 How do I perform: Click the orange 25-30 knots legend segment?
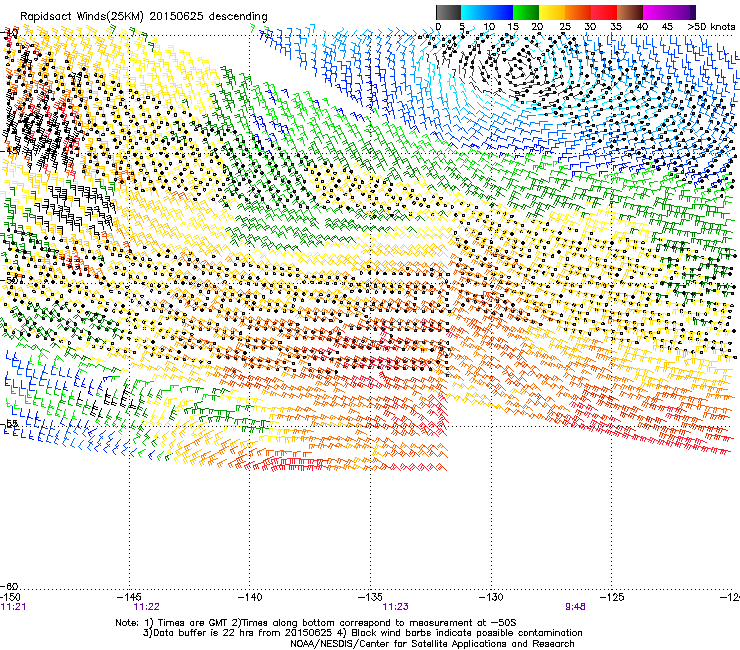(578, 12)
